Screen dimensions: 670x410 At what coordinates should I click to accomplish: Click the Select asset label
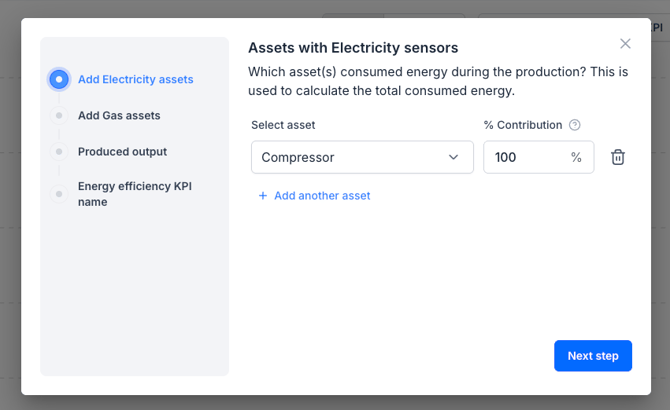[283, 125]
